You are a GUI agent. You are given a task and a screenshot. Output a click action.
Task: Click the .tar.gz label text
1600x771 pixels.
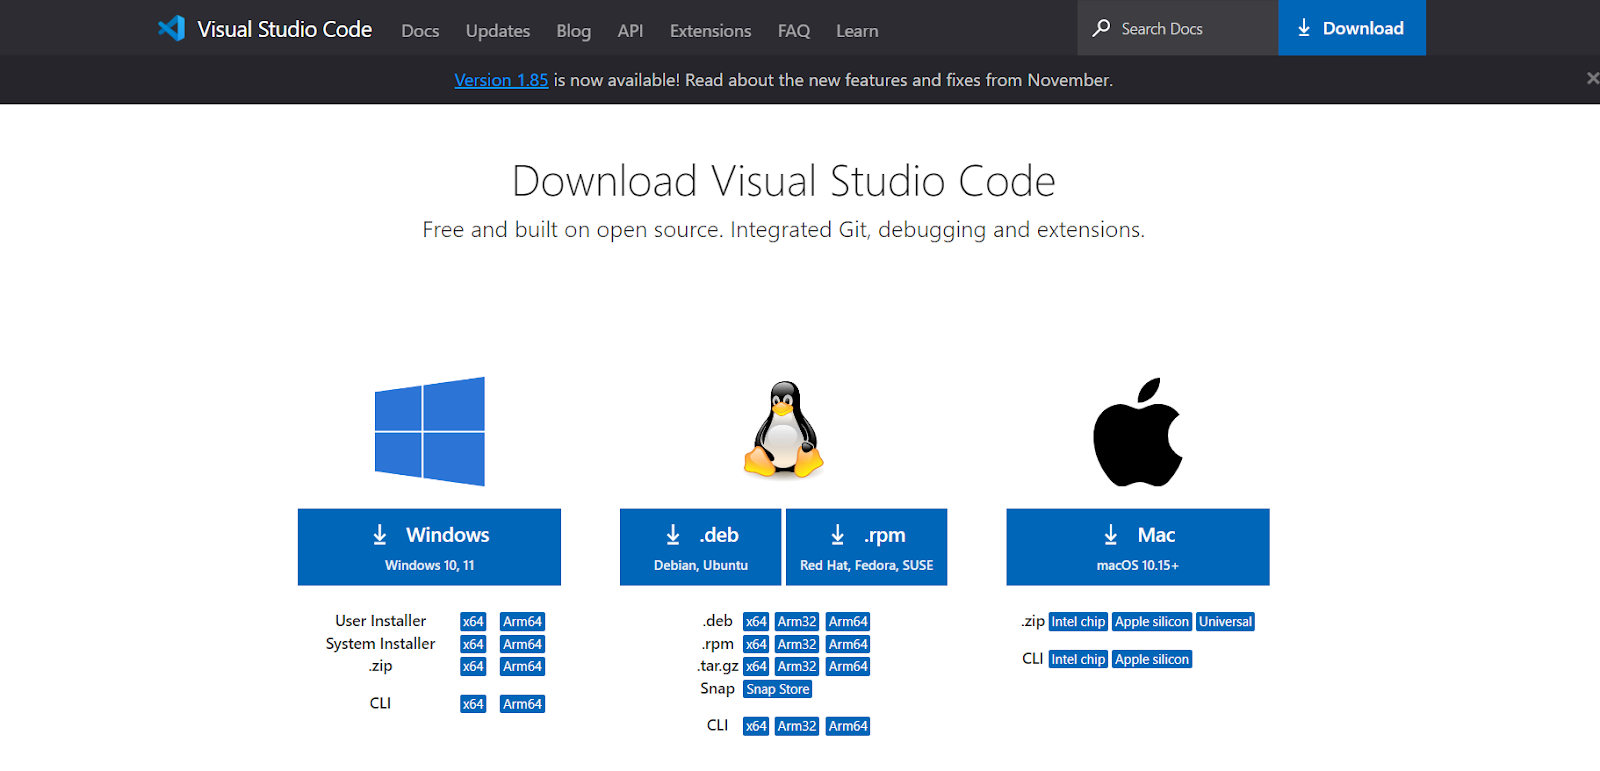[718, 666]
